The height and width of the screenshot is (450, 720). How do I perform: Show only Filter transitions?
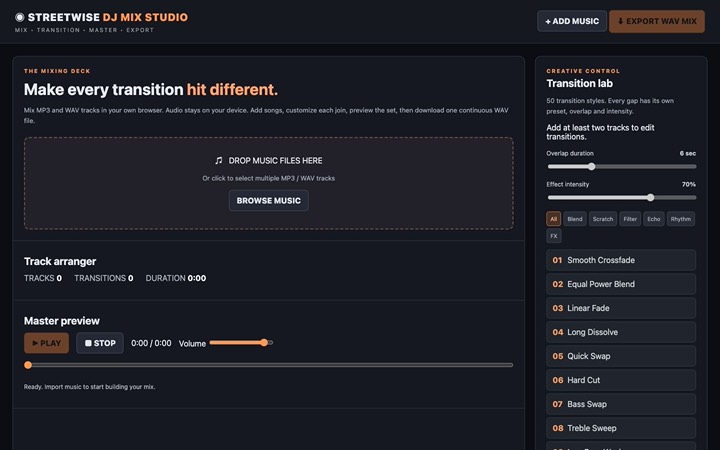click(630, 219)
